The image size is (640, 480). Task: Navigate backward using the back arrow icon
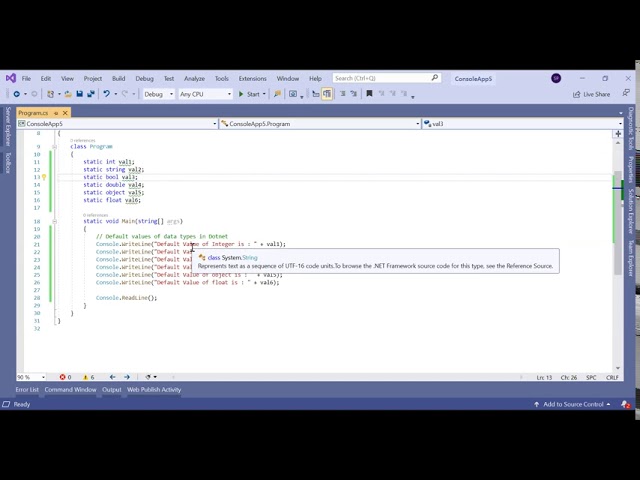coord(17,94)
